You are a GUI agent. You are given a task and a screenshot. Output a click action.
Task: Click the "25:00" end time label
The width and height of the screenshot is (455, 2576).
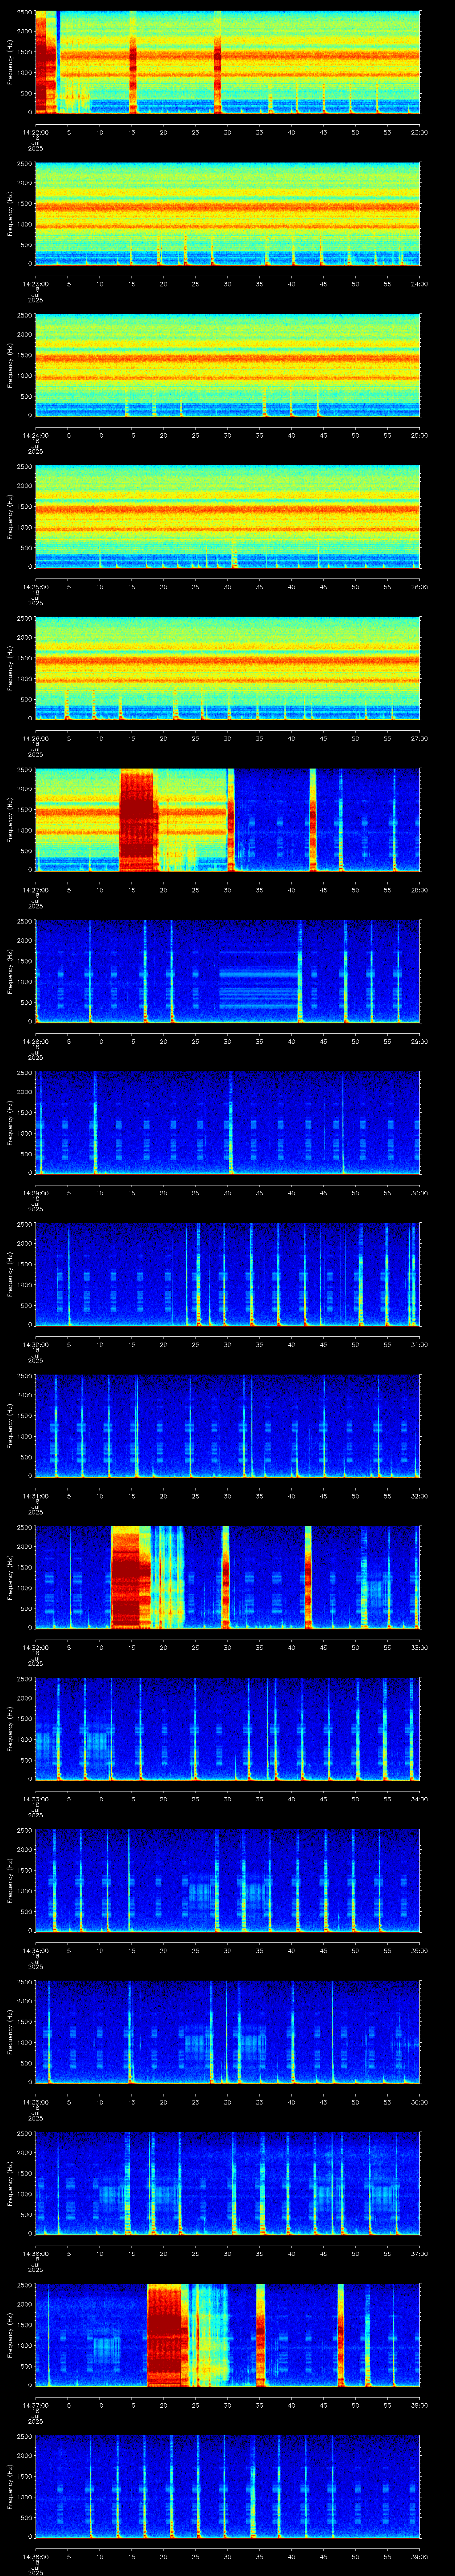(420, 435)
